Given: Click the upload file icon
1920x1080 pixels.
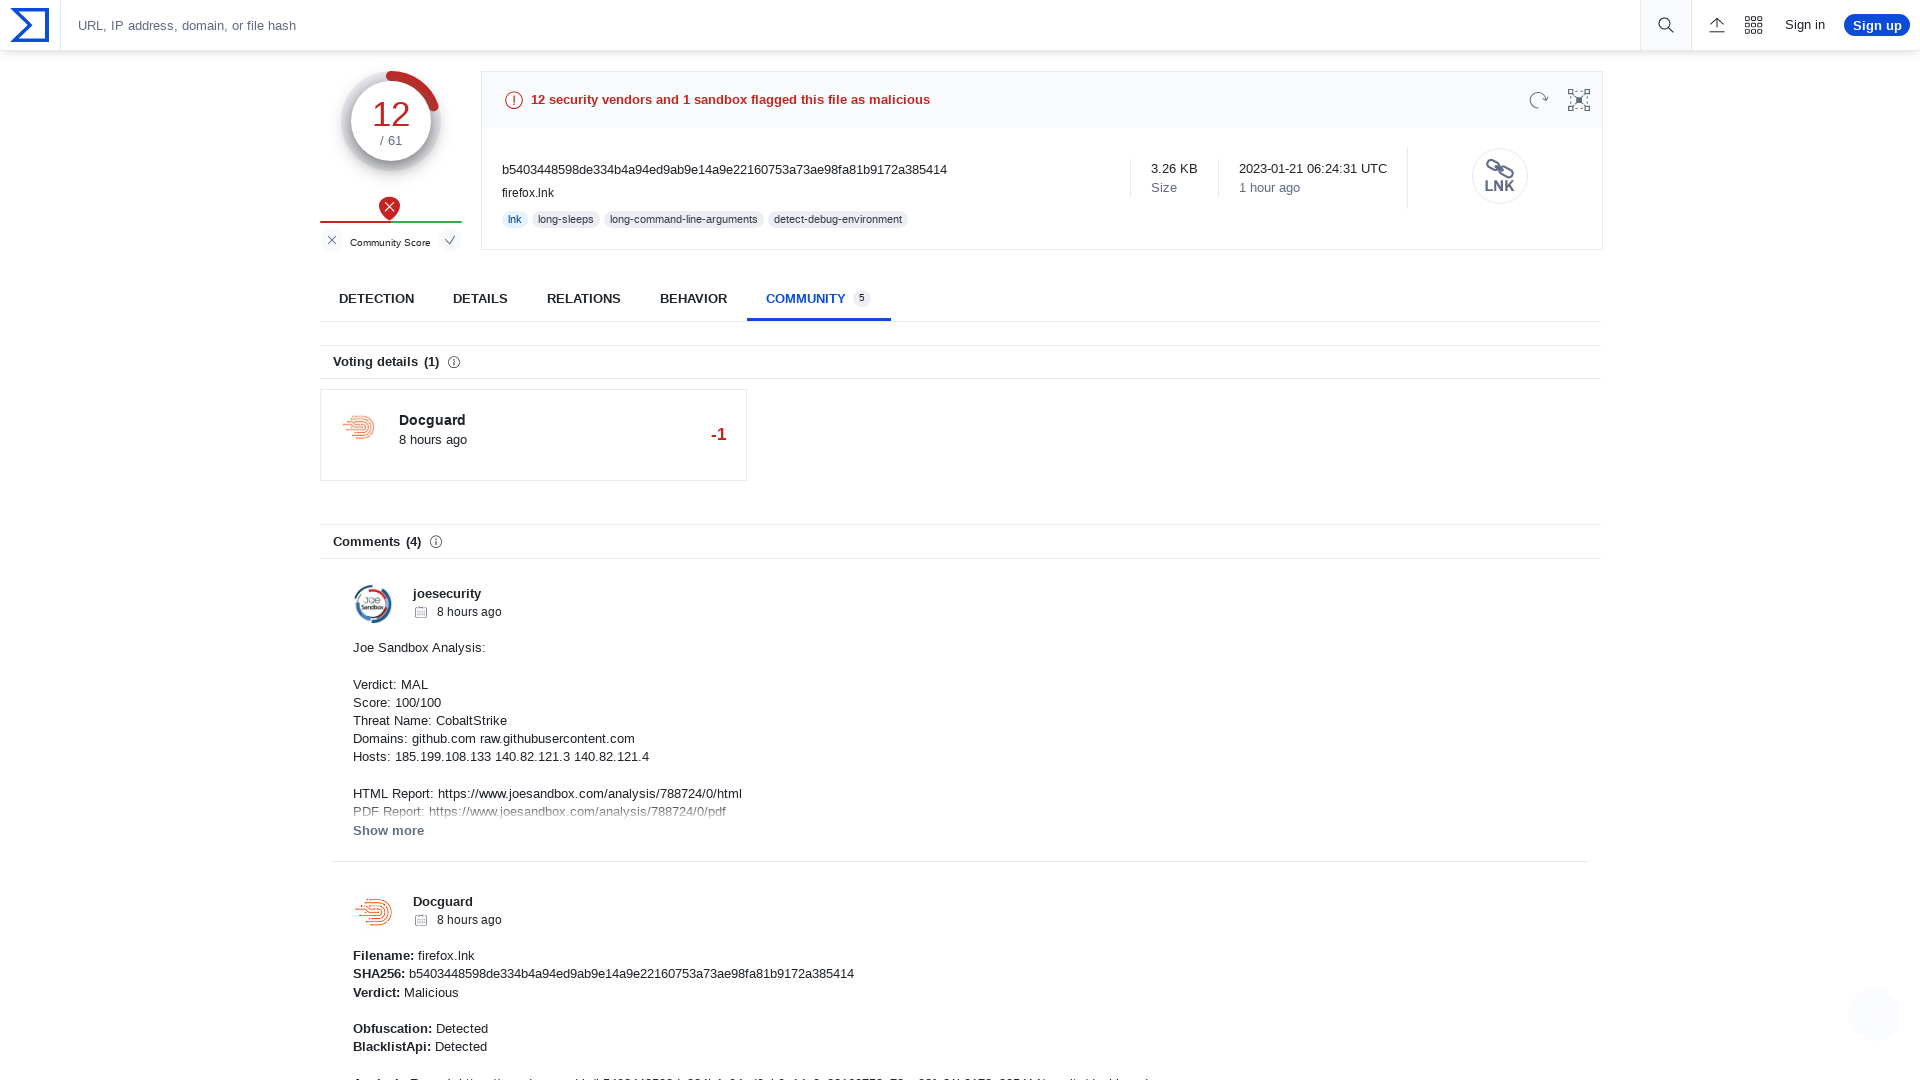Looking at the screenshot, I should [x=1717, y=25].
